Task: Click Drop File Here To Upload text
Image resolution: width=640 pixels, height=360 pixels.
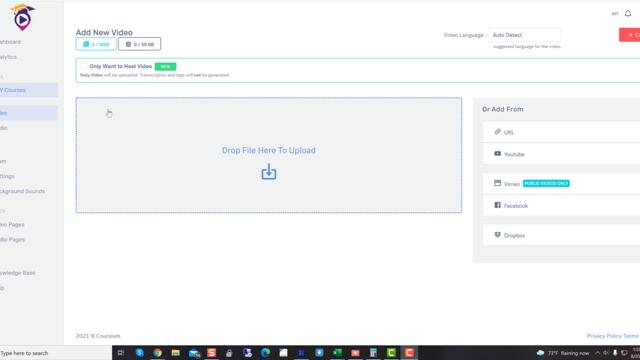Action: 269,150
